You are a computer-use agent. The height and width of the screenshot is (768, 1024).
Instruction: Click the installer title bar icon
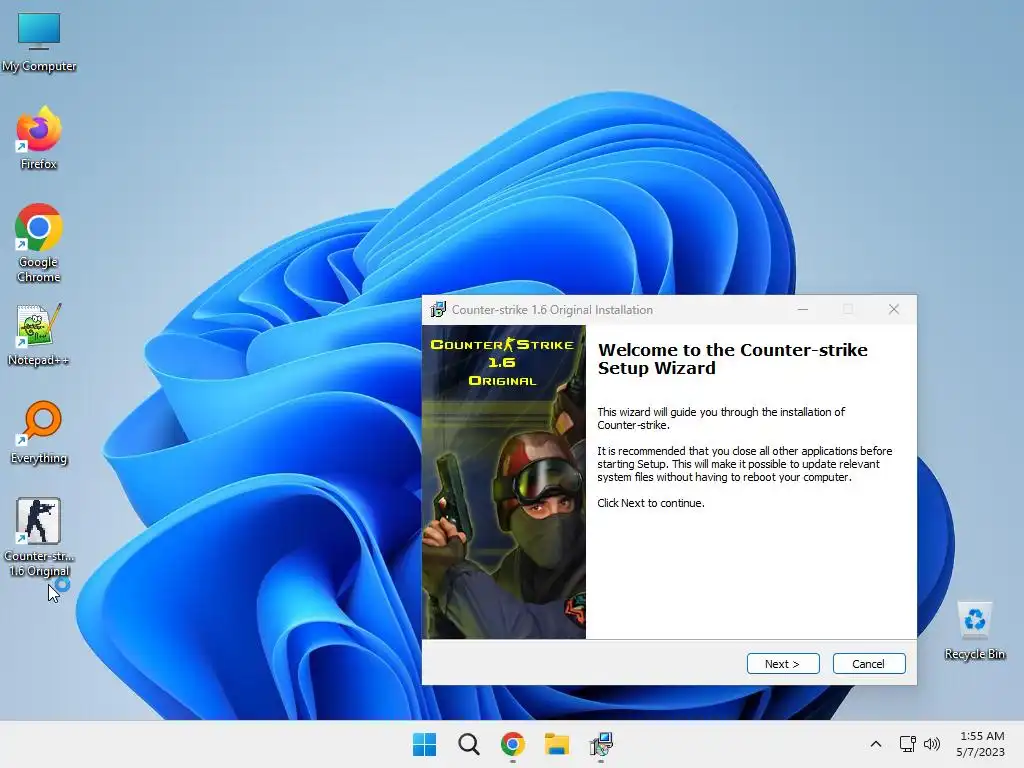(x=438, y=310)
